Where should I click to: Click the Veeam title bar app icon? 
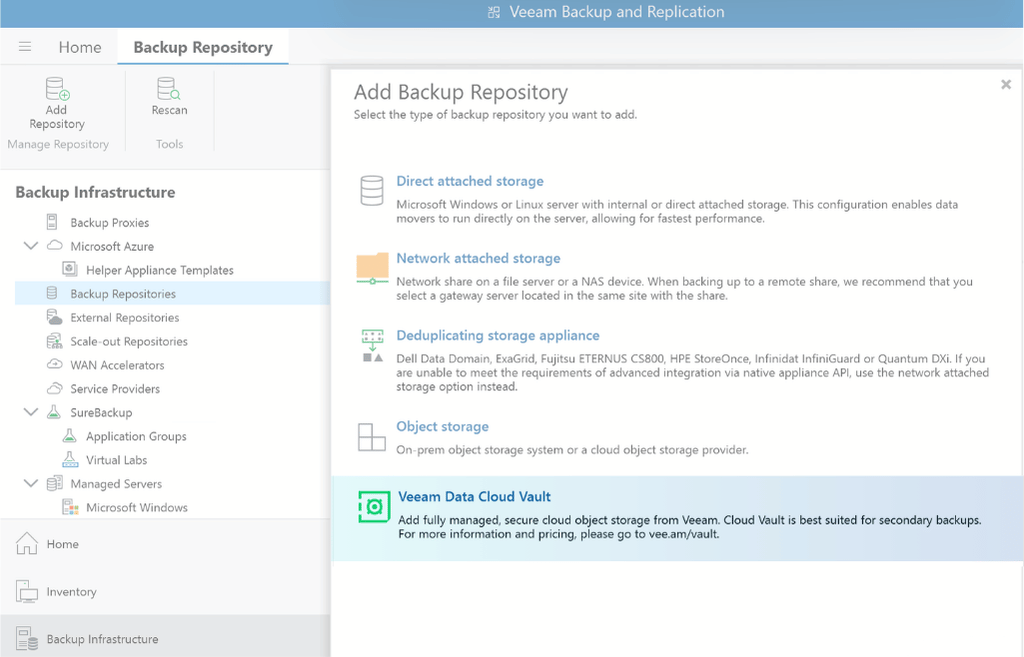(494, 12)
